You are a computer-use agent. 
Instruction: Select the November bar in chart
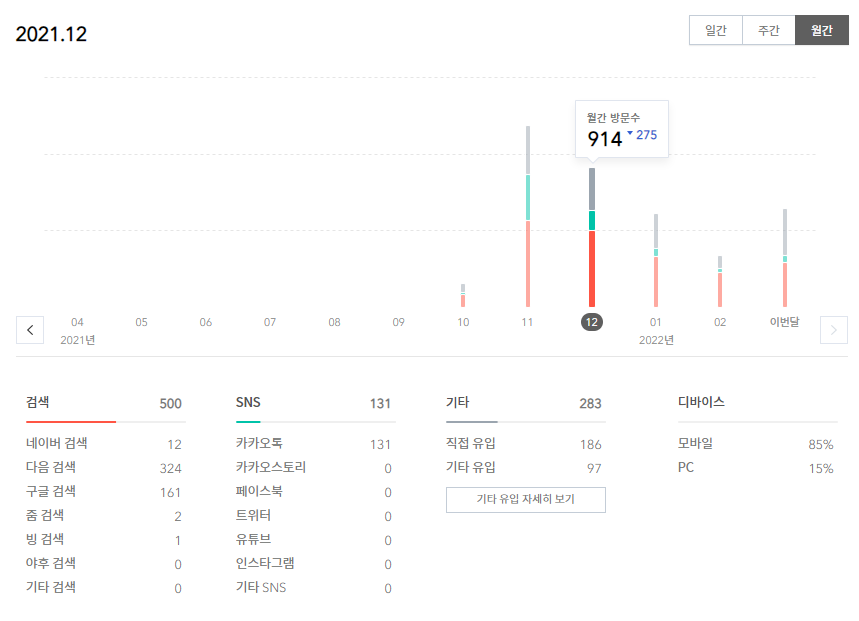(528, 216)
